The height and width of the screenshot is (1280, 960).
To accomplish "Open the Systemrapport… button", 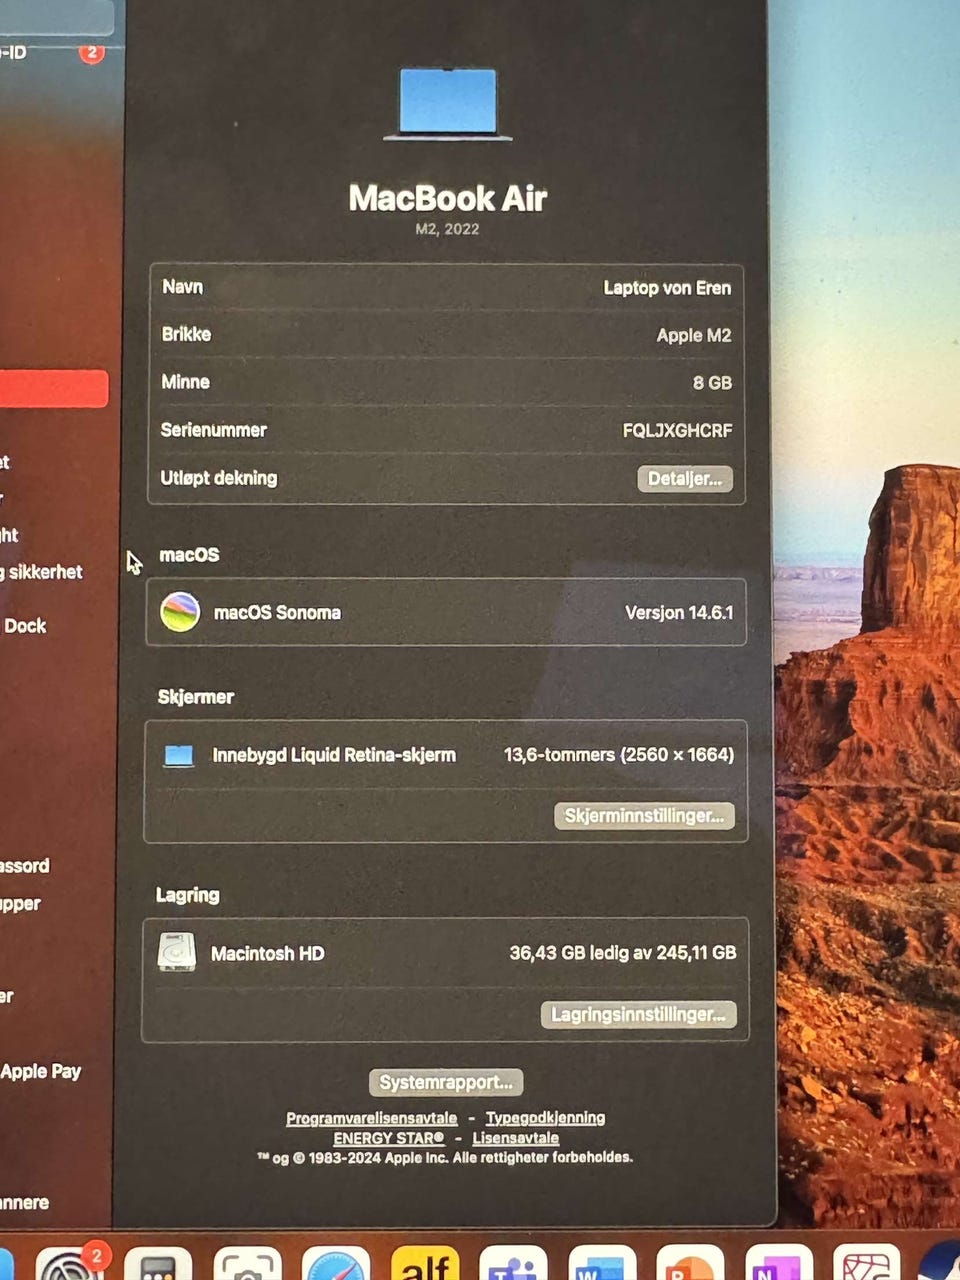I will click(x=446, y=1082).
